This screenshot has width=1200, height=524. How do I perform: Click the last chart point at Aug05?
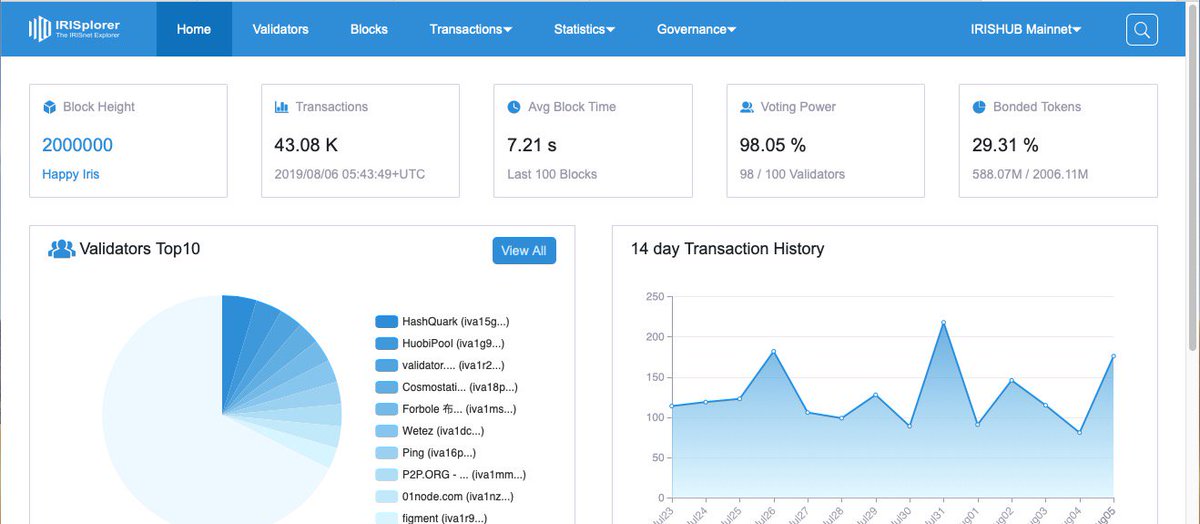coord(1113,356)
